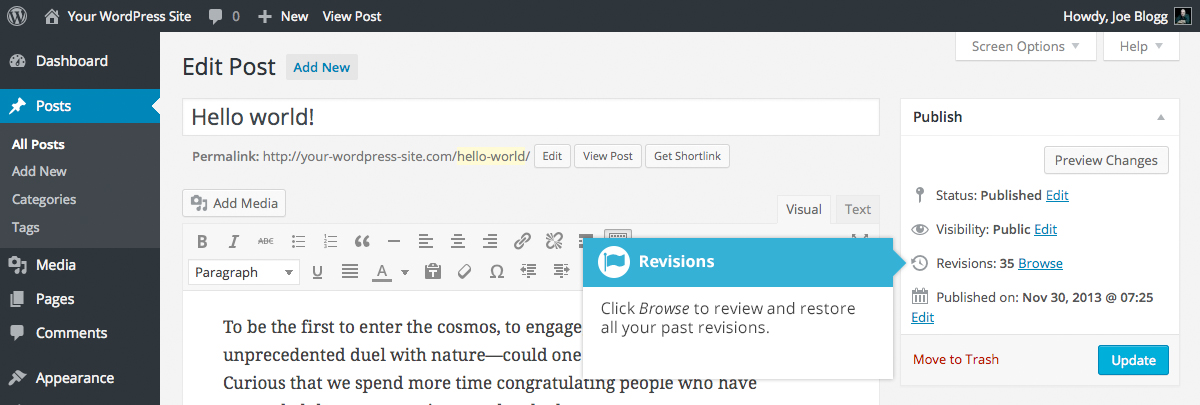The image size is (1200, 405).
Task: Click the Get Shortlink button
Action: click(688, 156)
